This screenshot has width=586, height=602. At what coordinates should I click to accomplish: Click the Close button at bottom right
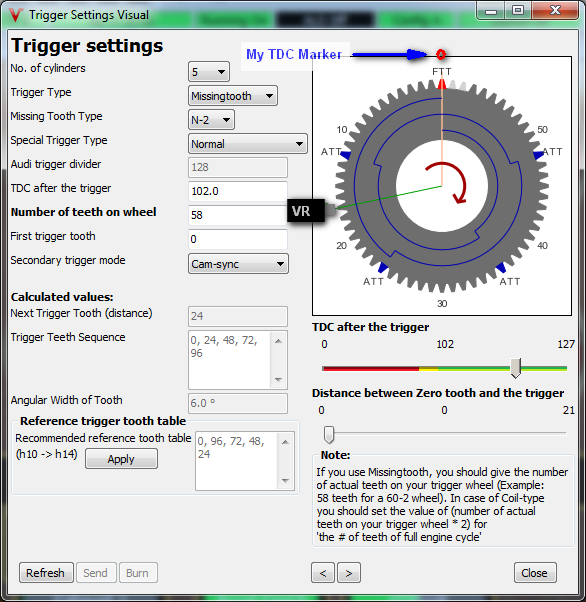click(x=535, y=573)
